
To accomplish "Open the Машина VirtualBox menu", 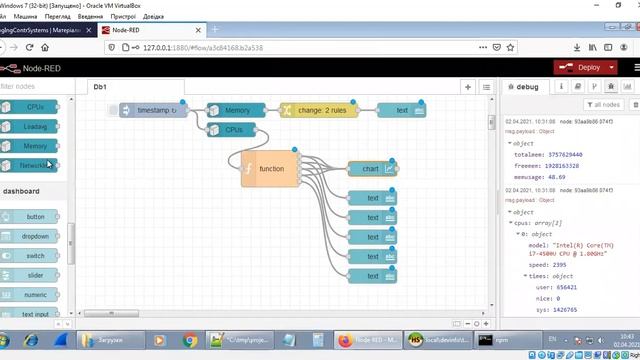I will (x=25, y=17).
